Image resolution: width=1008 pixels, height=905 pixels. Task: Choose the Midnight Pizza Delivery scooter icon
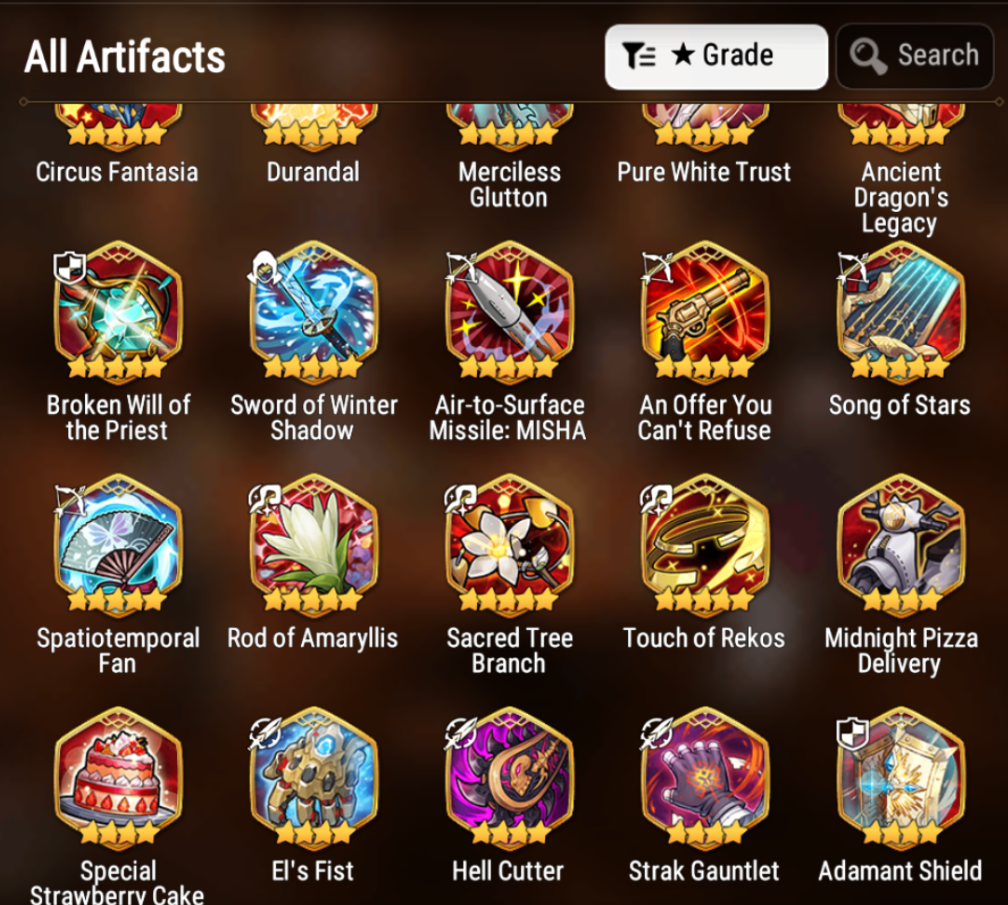click(901, 544)
